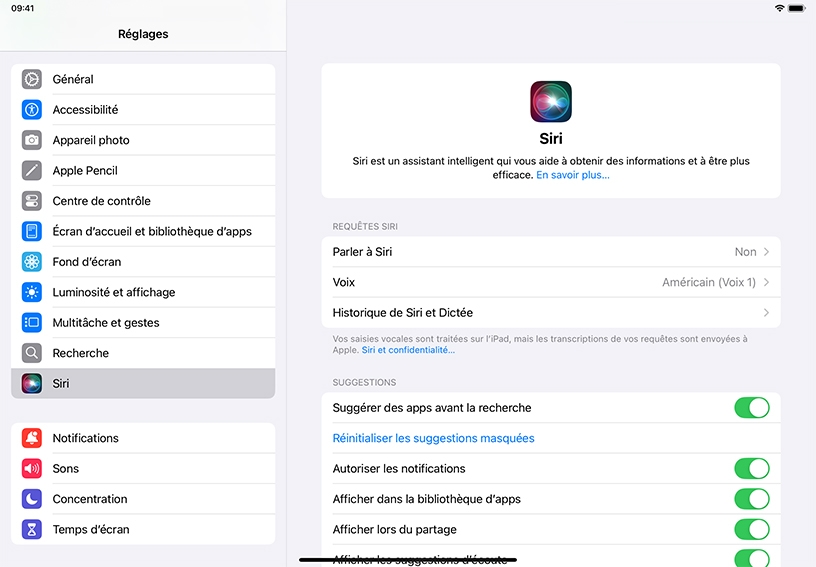Tap the Centre de contrôle icon

(x=32, y=201)
